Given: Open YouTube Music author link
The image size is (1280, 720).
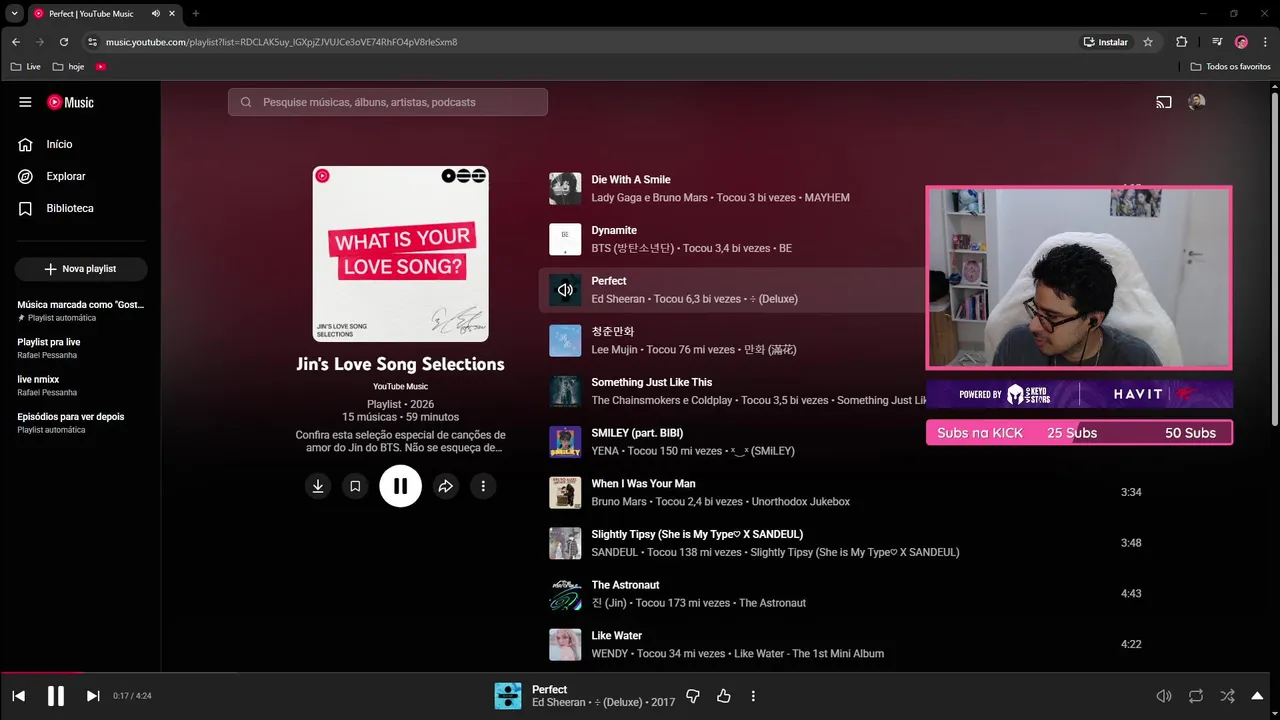Looking at the screenshot, I should coord(400,386).
